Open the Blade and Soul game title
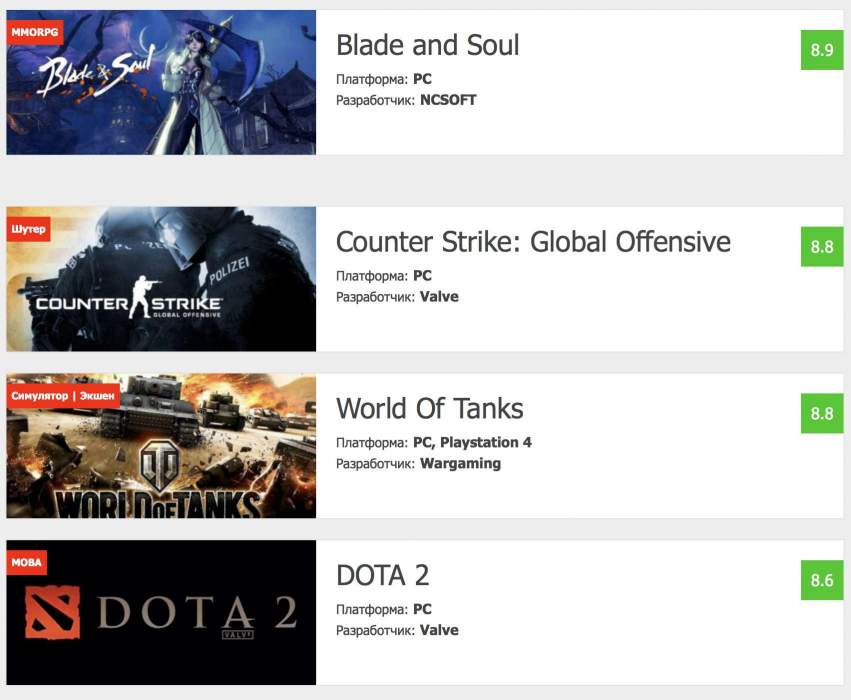The image size is (851, 700). coord(427,45)
